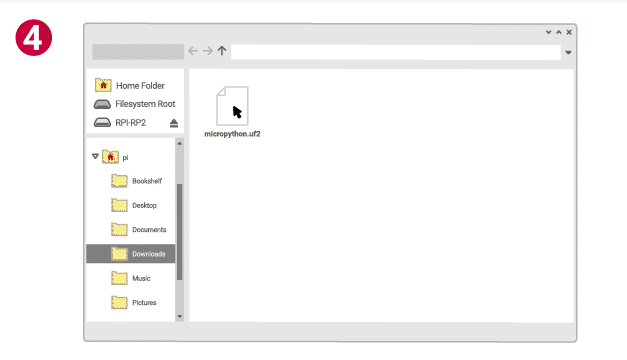Go up to parent folder

pyautogui.click(x=222, y=51)
